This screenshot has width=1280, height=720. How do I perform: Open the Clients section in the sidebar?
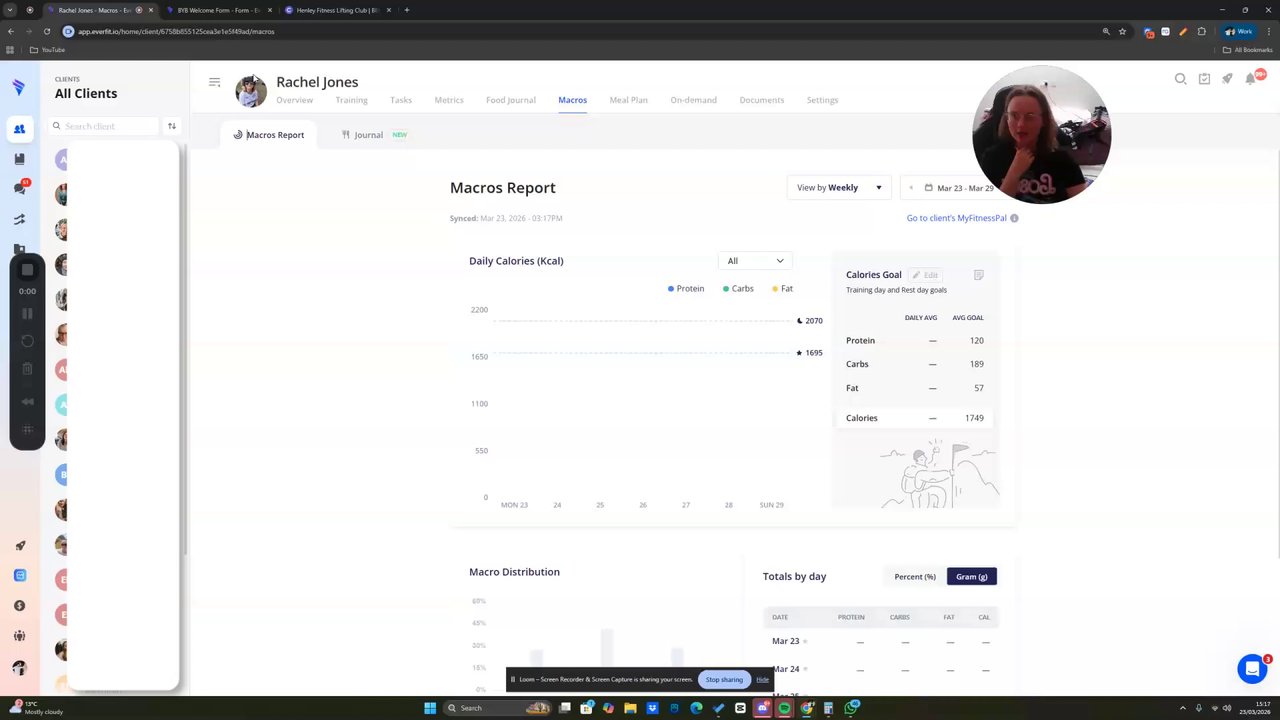click(x=19, y=128)
